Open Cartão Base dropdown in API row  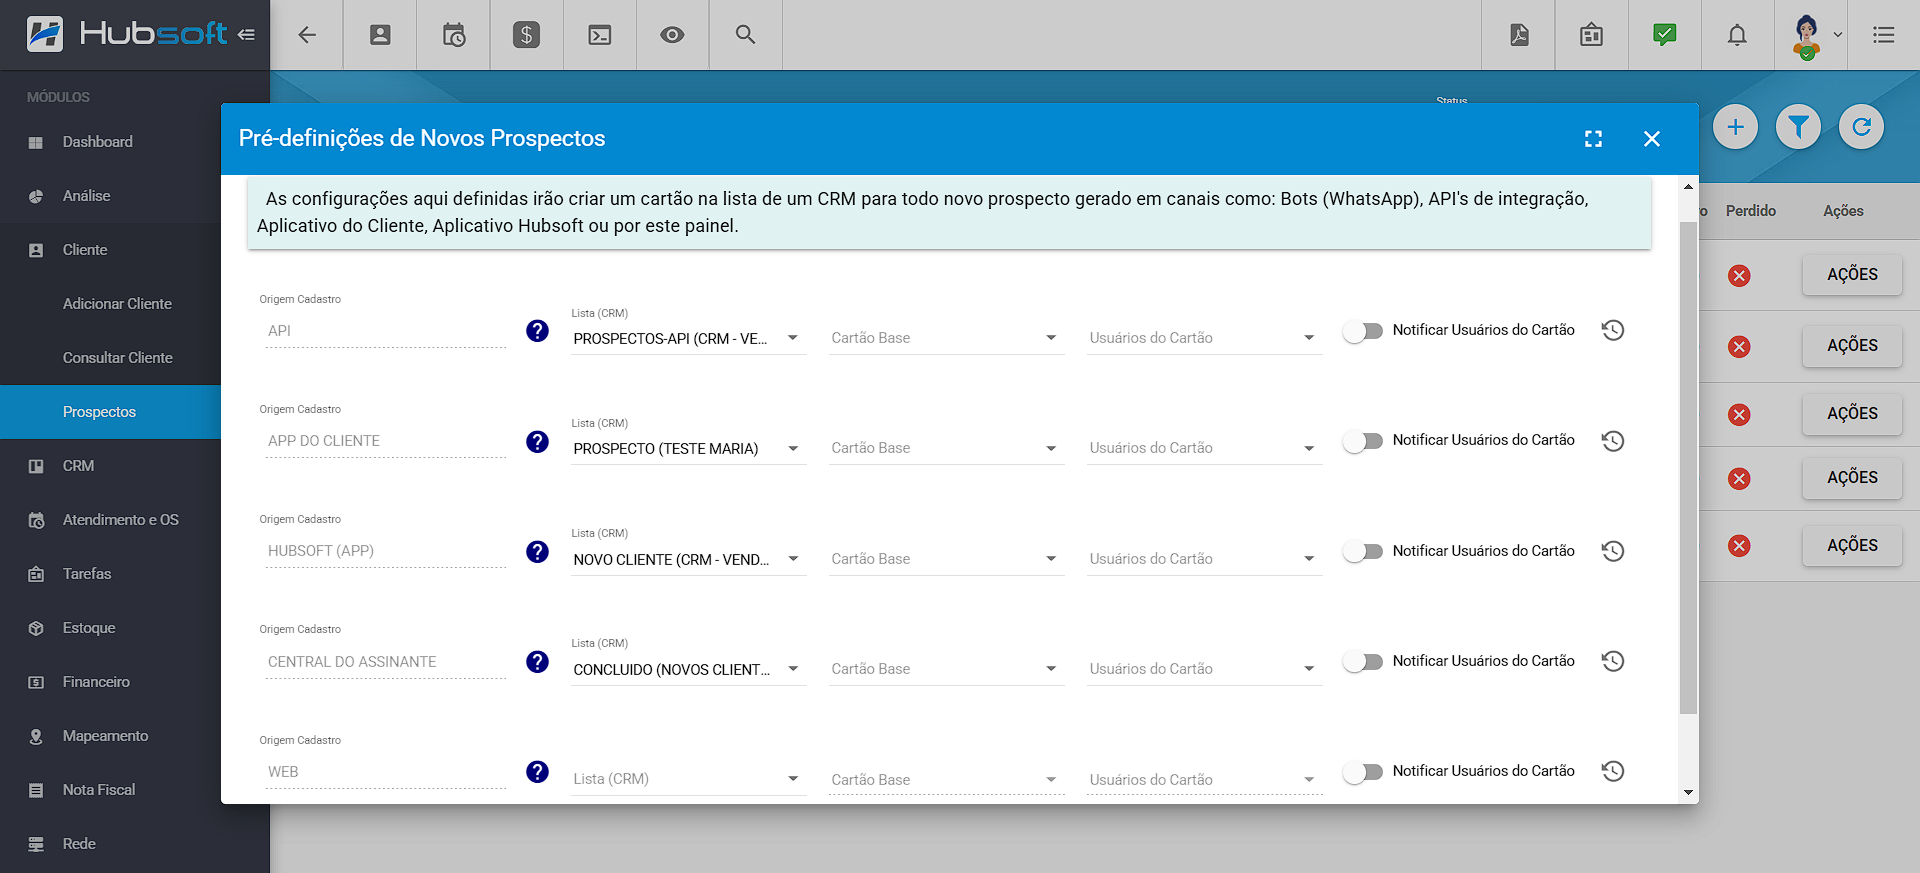[946, 338]
